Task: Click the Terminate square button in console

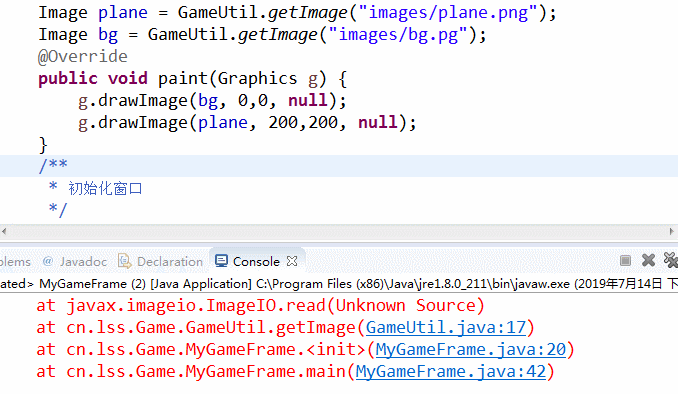Action: (x=625, y=260)
